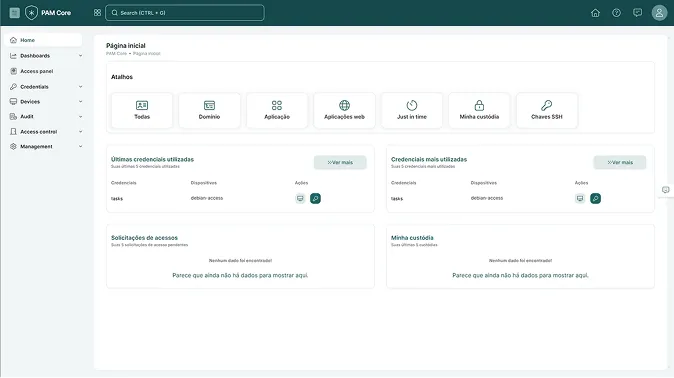Viewport: 674px width, 378px height.
Task: Expand the Management sidebar section
Action: click(45, 146)
